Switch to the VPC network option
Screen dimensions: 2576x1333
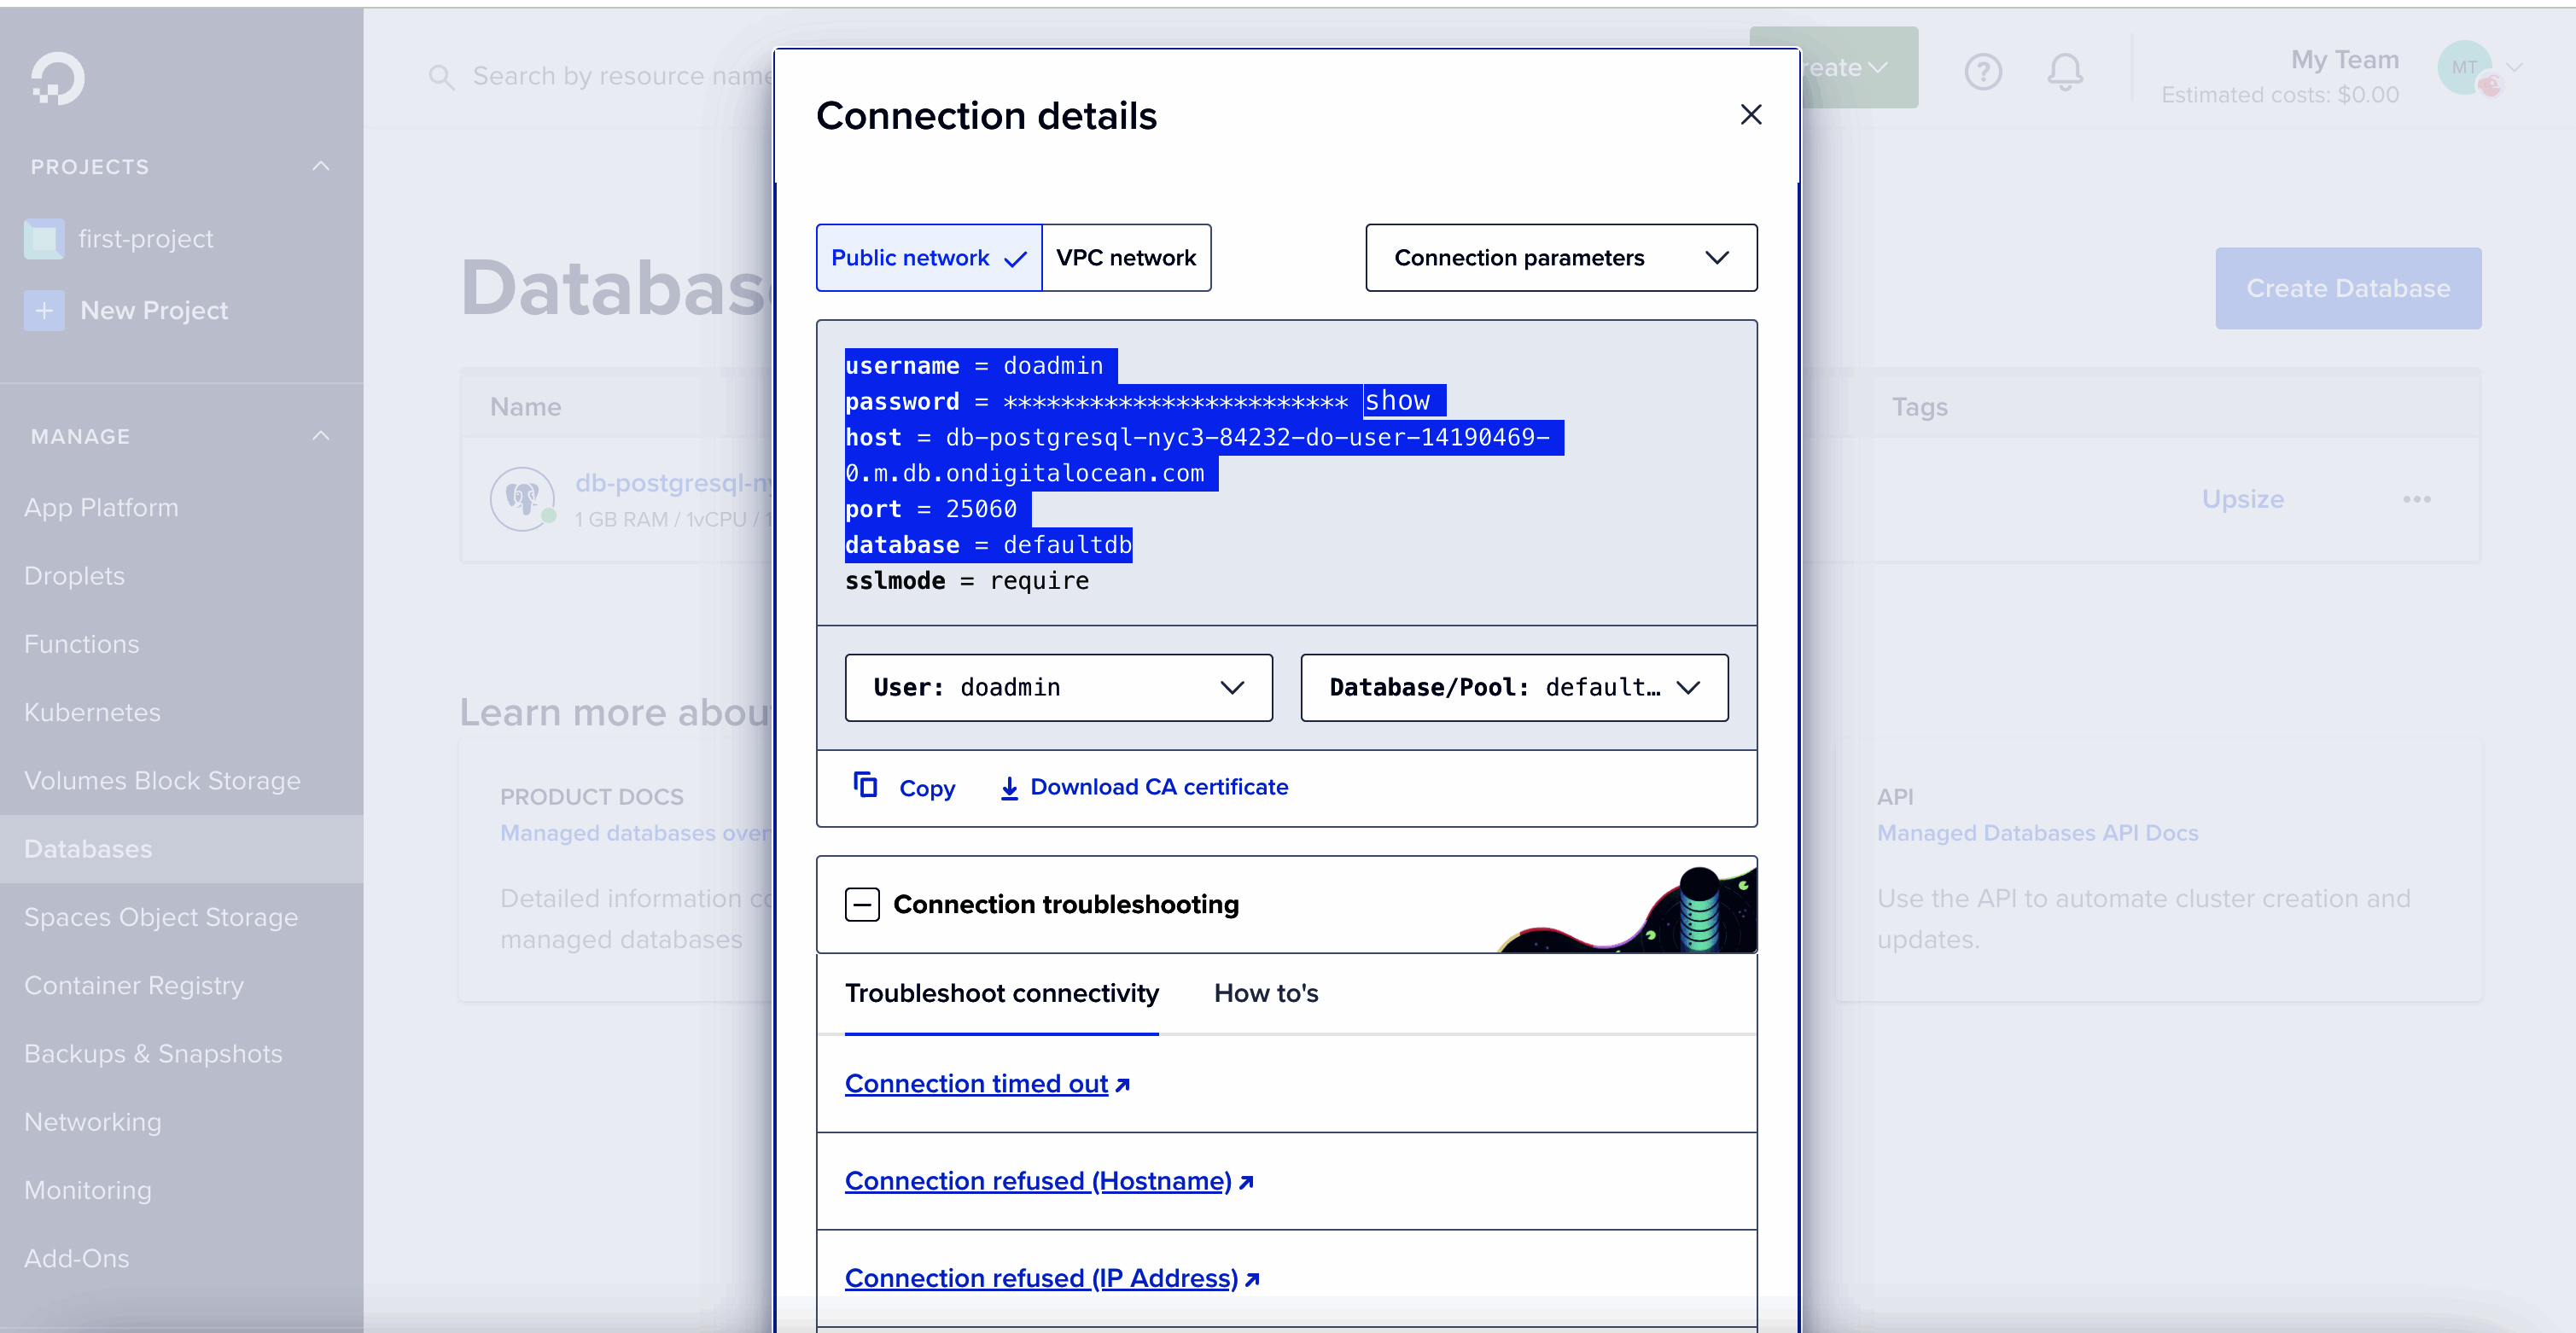(1125, 258)
